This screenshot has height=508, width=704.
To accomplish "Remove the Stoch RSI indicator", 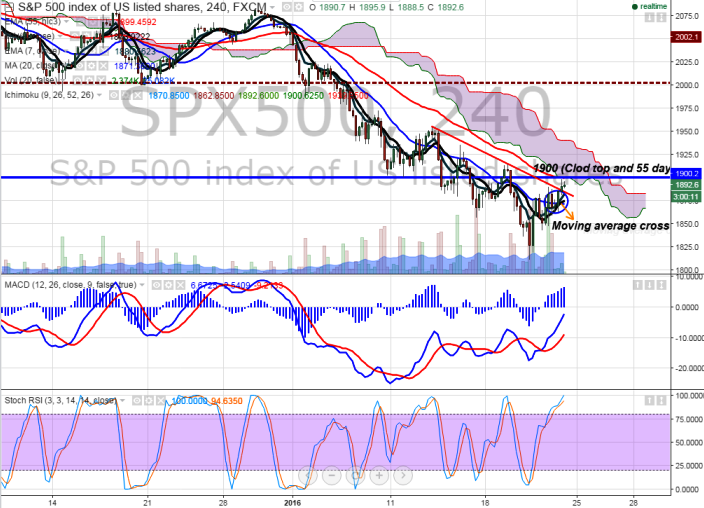I will [x=160, y=400].
